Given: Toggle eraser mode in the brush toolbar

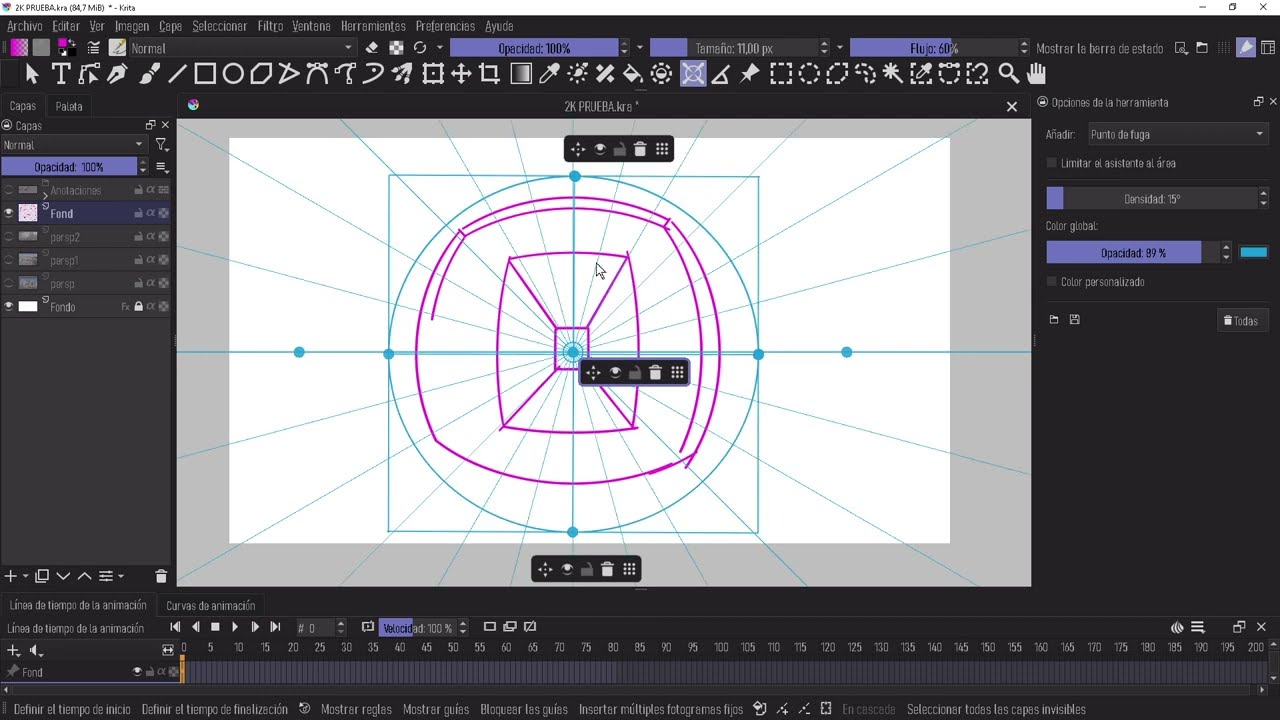Looking at the screenshot, I should pos(372,47).
